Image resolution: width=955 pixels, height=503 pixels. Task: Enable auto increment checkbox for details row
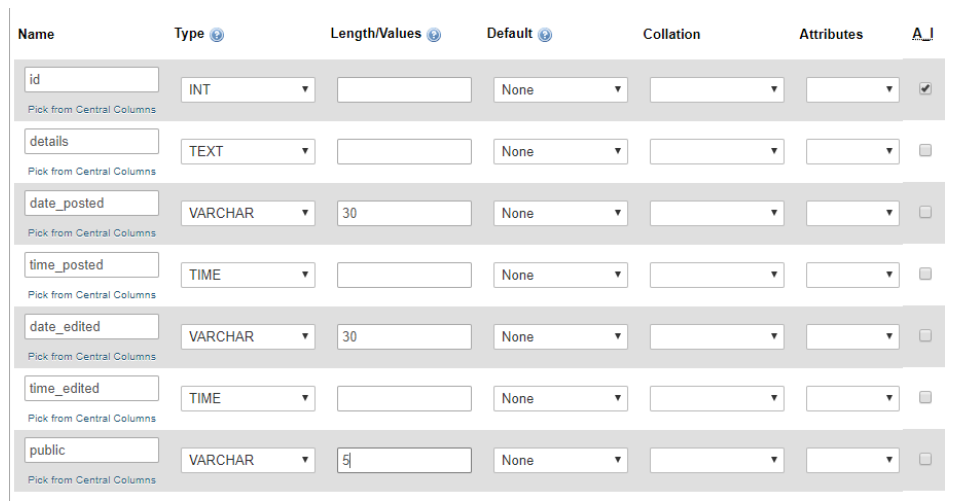pyautogui.click(x=925, y=151)
